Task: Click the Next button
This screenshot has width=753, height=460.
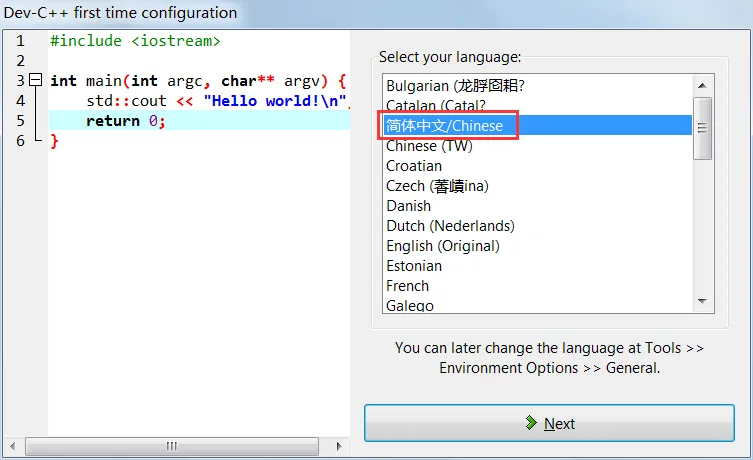Action: click(x=549, y=423)
